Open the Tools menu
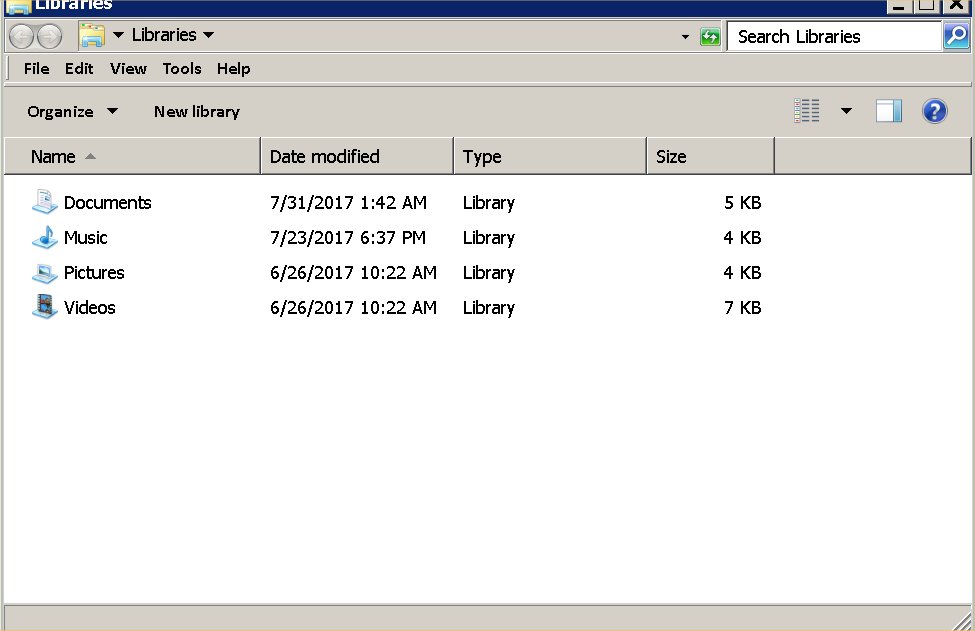Screen dimensions: 975x631 pyautogui.click(x=182, y=69)
